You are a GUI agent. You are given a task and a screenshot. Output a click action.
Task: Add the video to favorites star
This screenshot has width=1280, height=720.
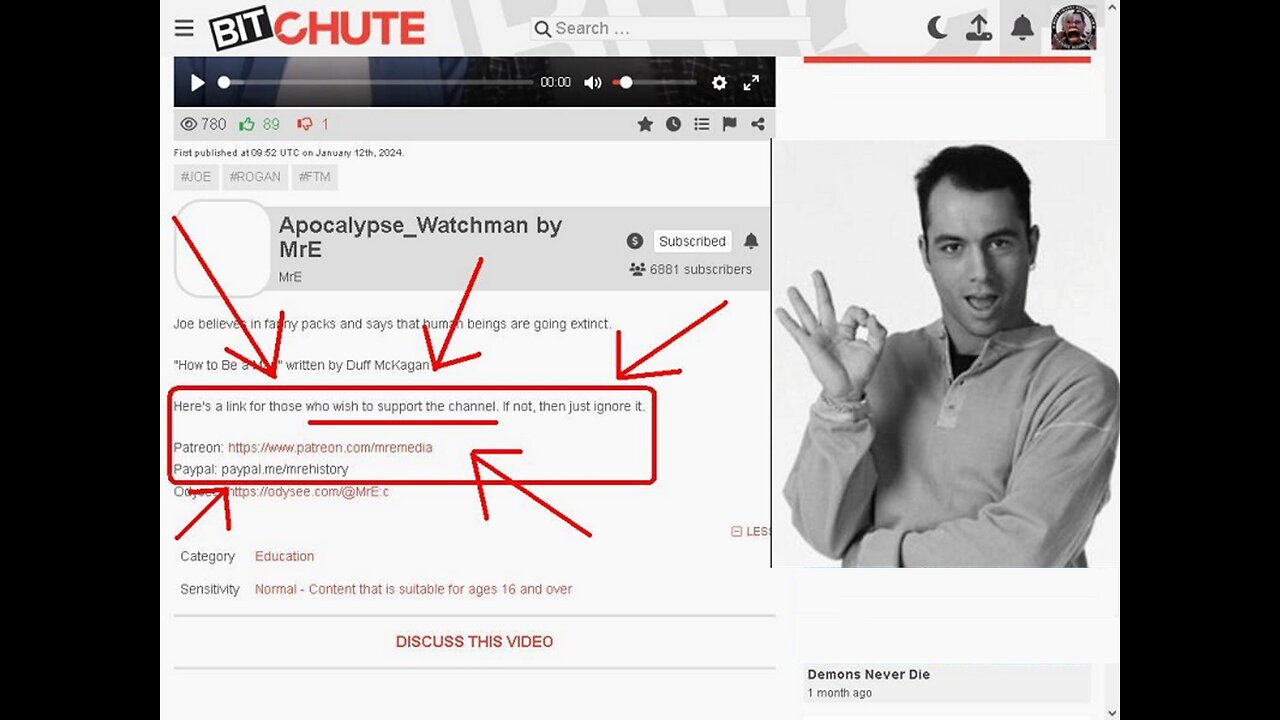click(x=645, y=124)
